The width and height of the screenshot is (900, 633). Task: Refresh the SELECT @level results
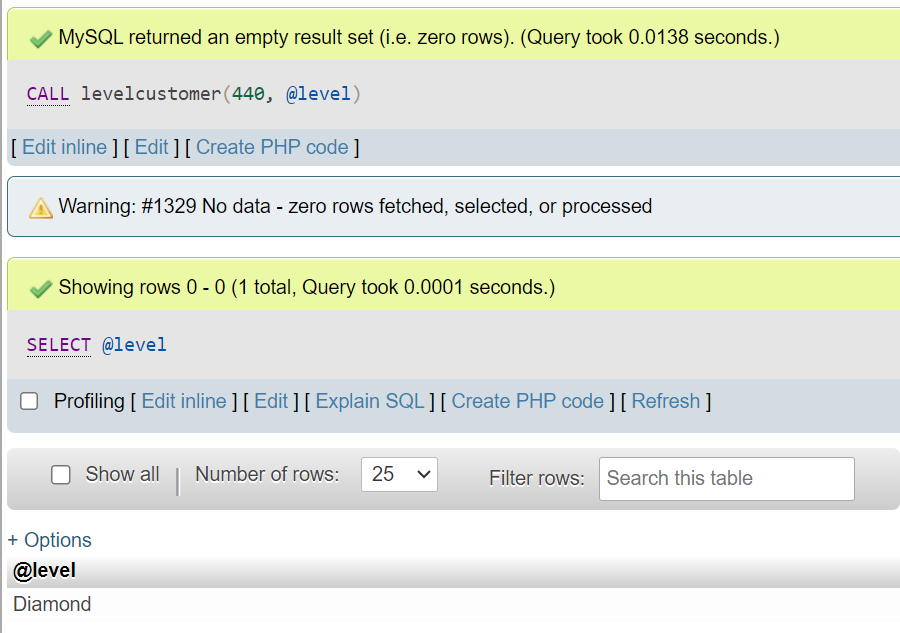point(666,401)
